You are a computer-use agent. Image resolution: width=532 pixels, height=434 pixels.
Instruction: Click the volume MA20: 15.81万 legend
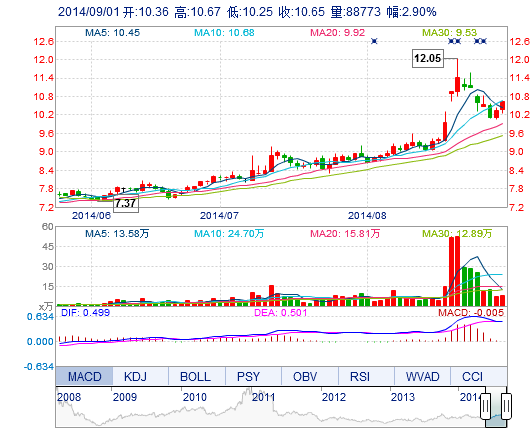point(345,233)
